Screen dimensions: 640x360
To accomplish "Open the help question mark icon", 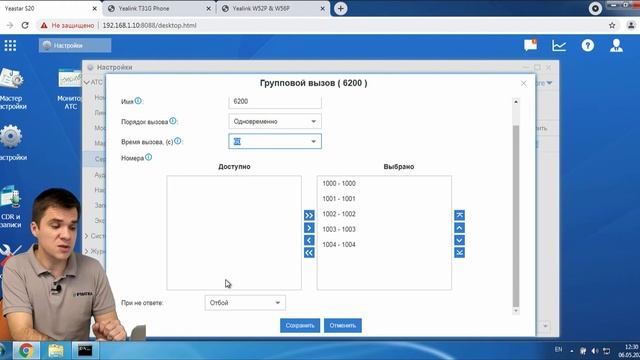I will pyautogui.click(x=588, y=45).
